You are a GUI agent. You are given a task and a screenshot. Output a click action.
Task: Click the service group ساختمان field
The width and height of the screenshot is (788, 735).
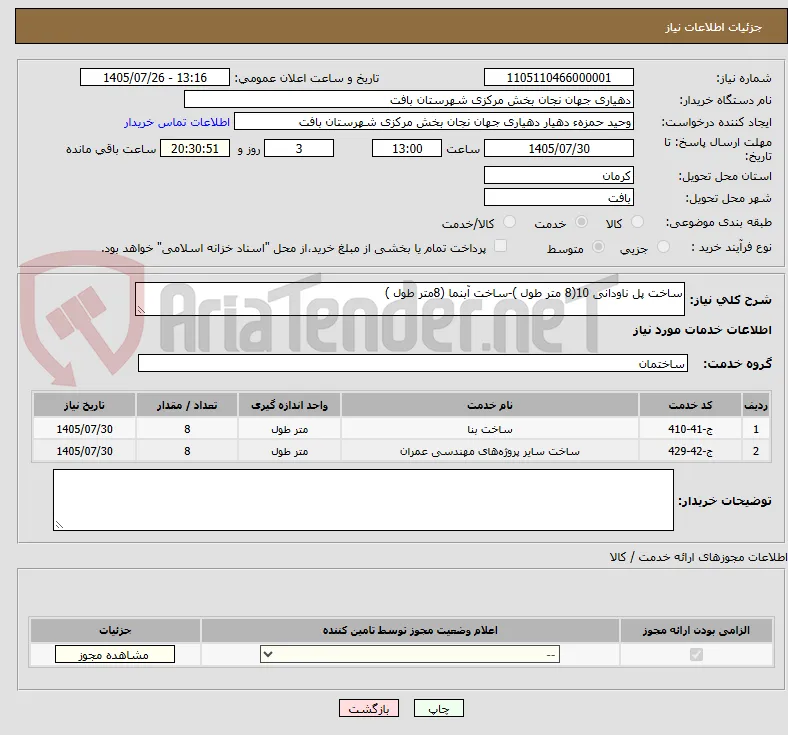(413, 363)
